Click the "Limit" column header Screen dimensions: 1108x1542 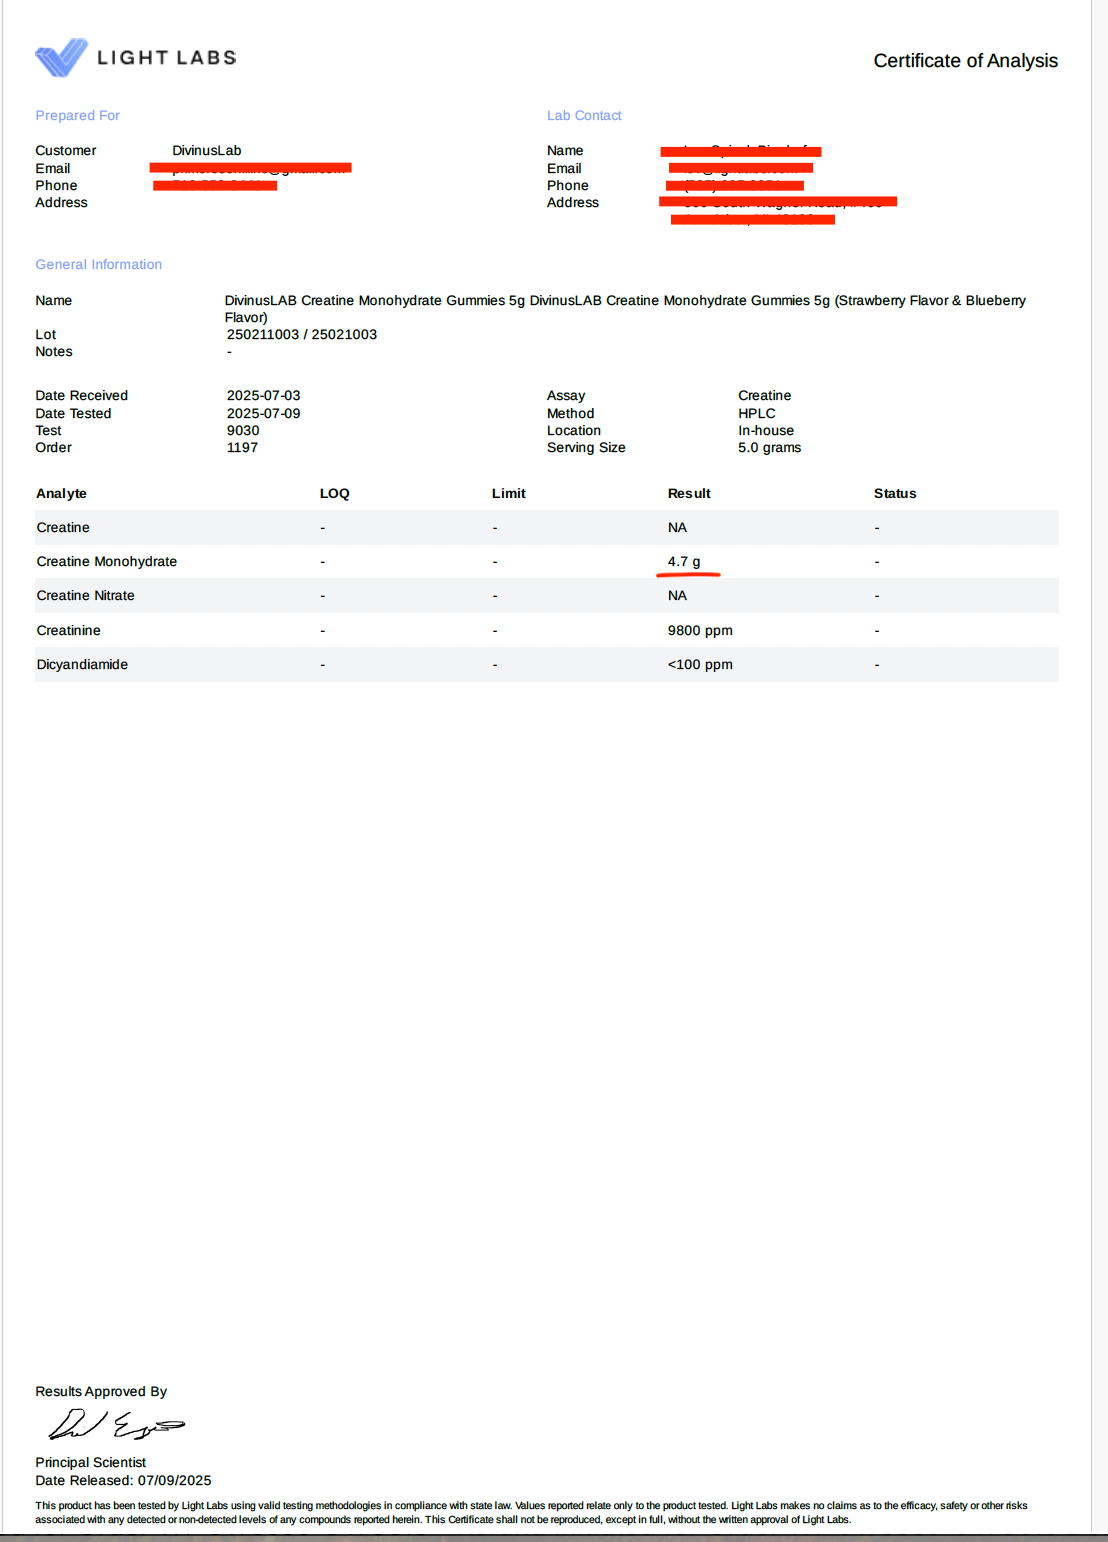(x=508, y=494)
